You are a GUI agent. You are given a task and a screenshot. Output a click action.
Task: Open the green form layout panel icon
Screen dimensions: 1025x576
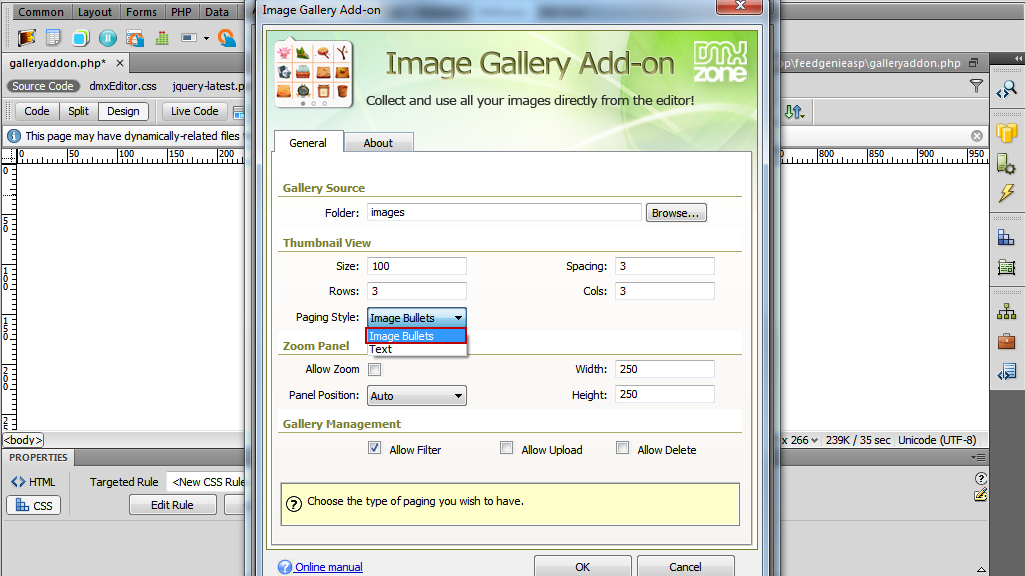coord(1007,267)
